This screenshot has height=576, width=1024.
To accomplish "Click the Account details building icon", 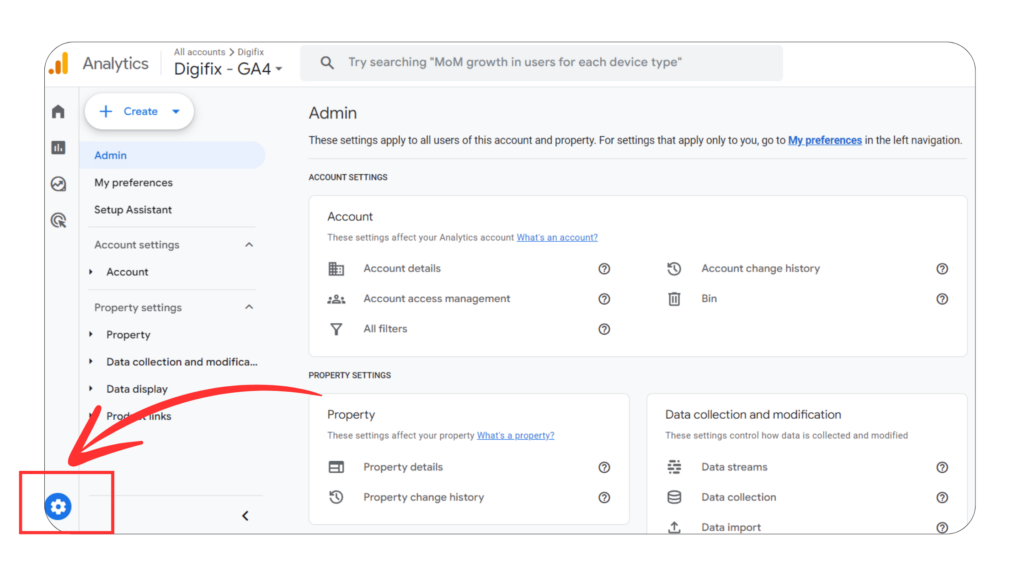I will [x=336, y=268].
